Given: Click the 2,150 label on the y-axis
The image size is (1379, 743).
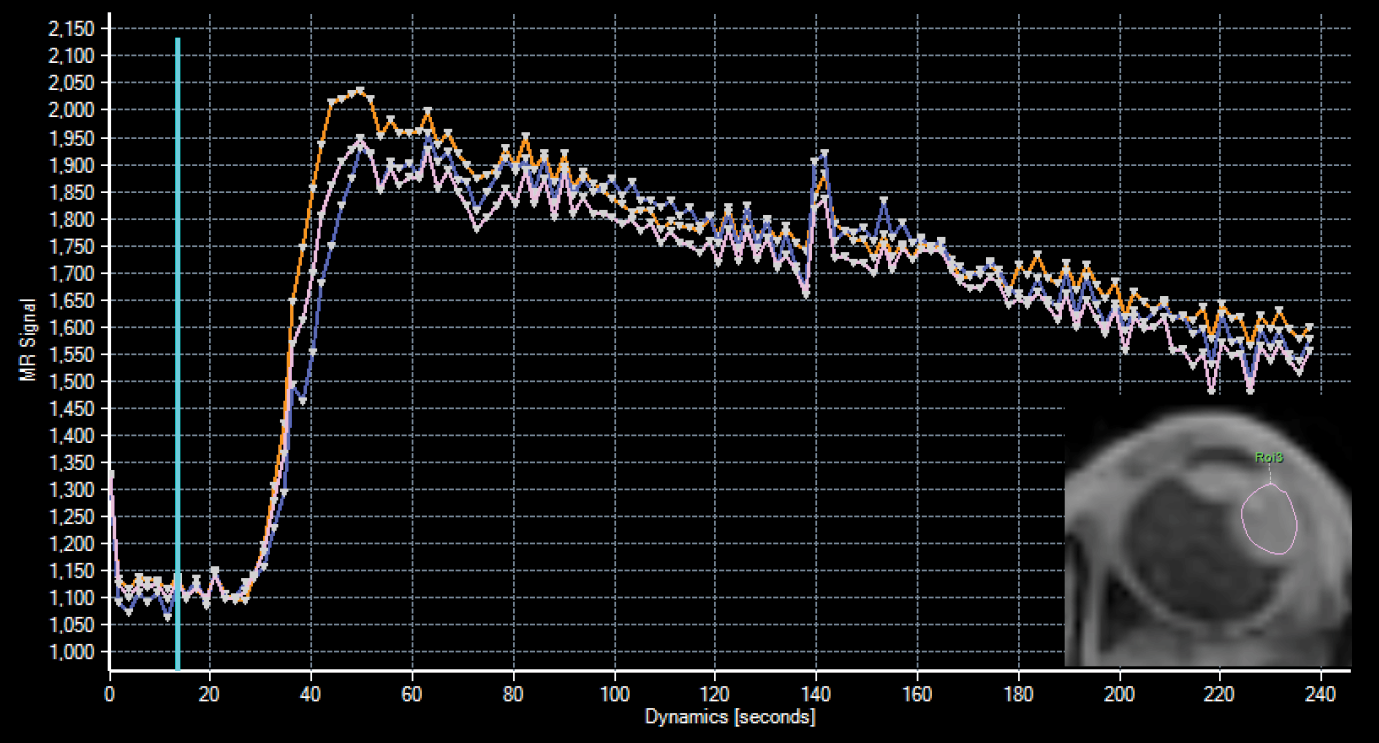Looking at the screenshot, I should coord(69,29).
